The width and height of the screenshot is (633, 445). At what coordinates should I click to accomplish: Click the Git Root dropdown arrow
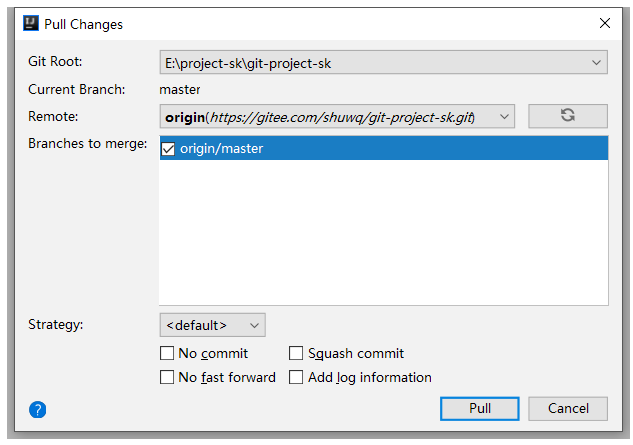tap(596, 63)
